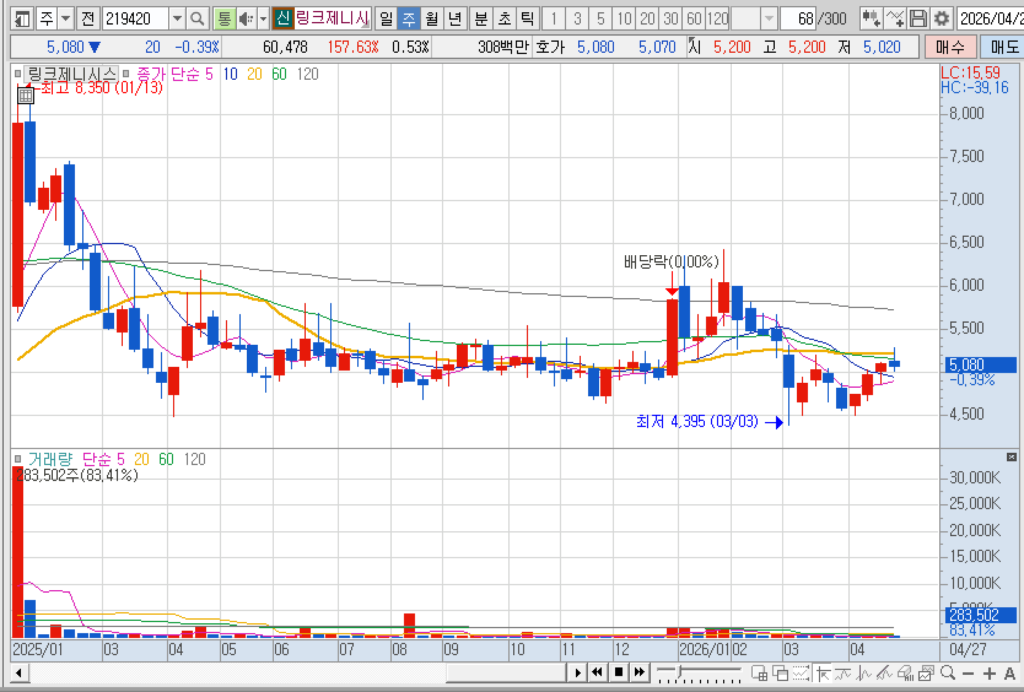1024x692 pixels.
Task: Open the interval combo box dropdown
Action: [769, 18]
